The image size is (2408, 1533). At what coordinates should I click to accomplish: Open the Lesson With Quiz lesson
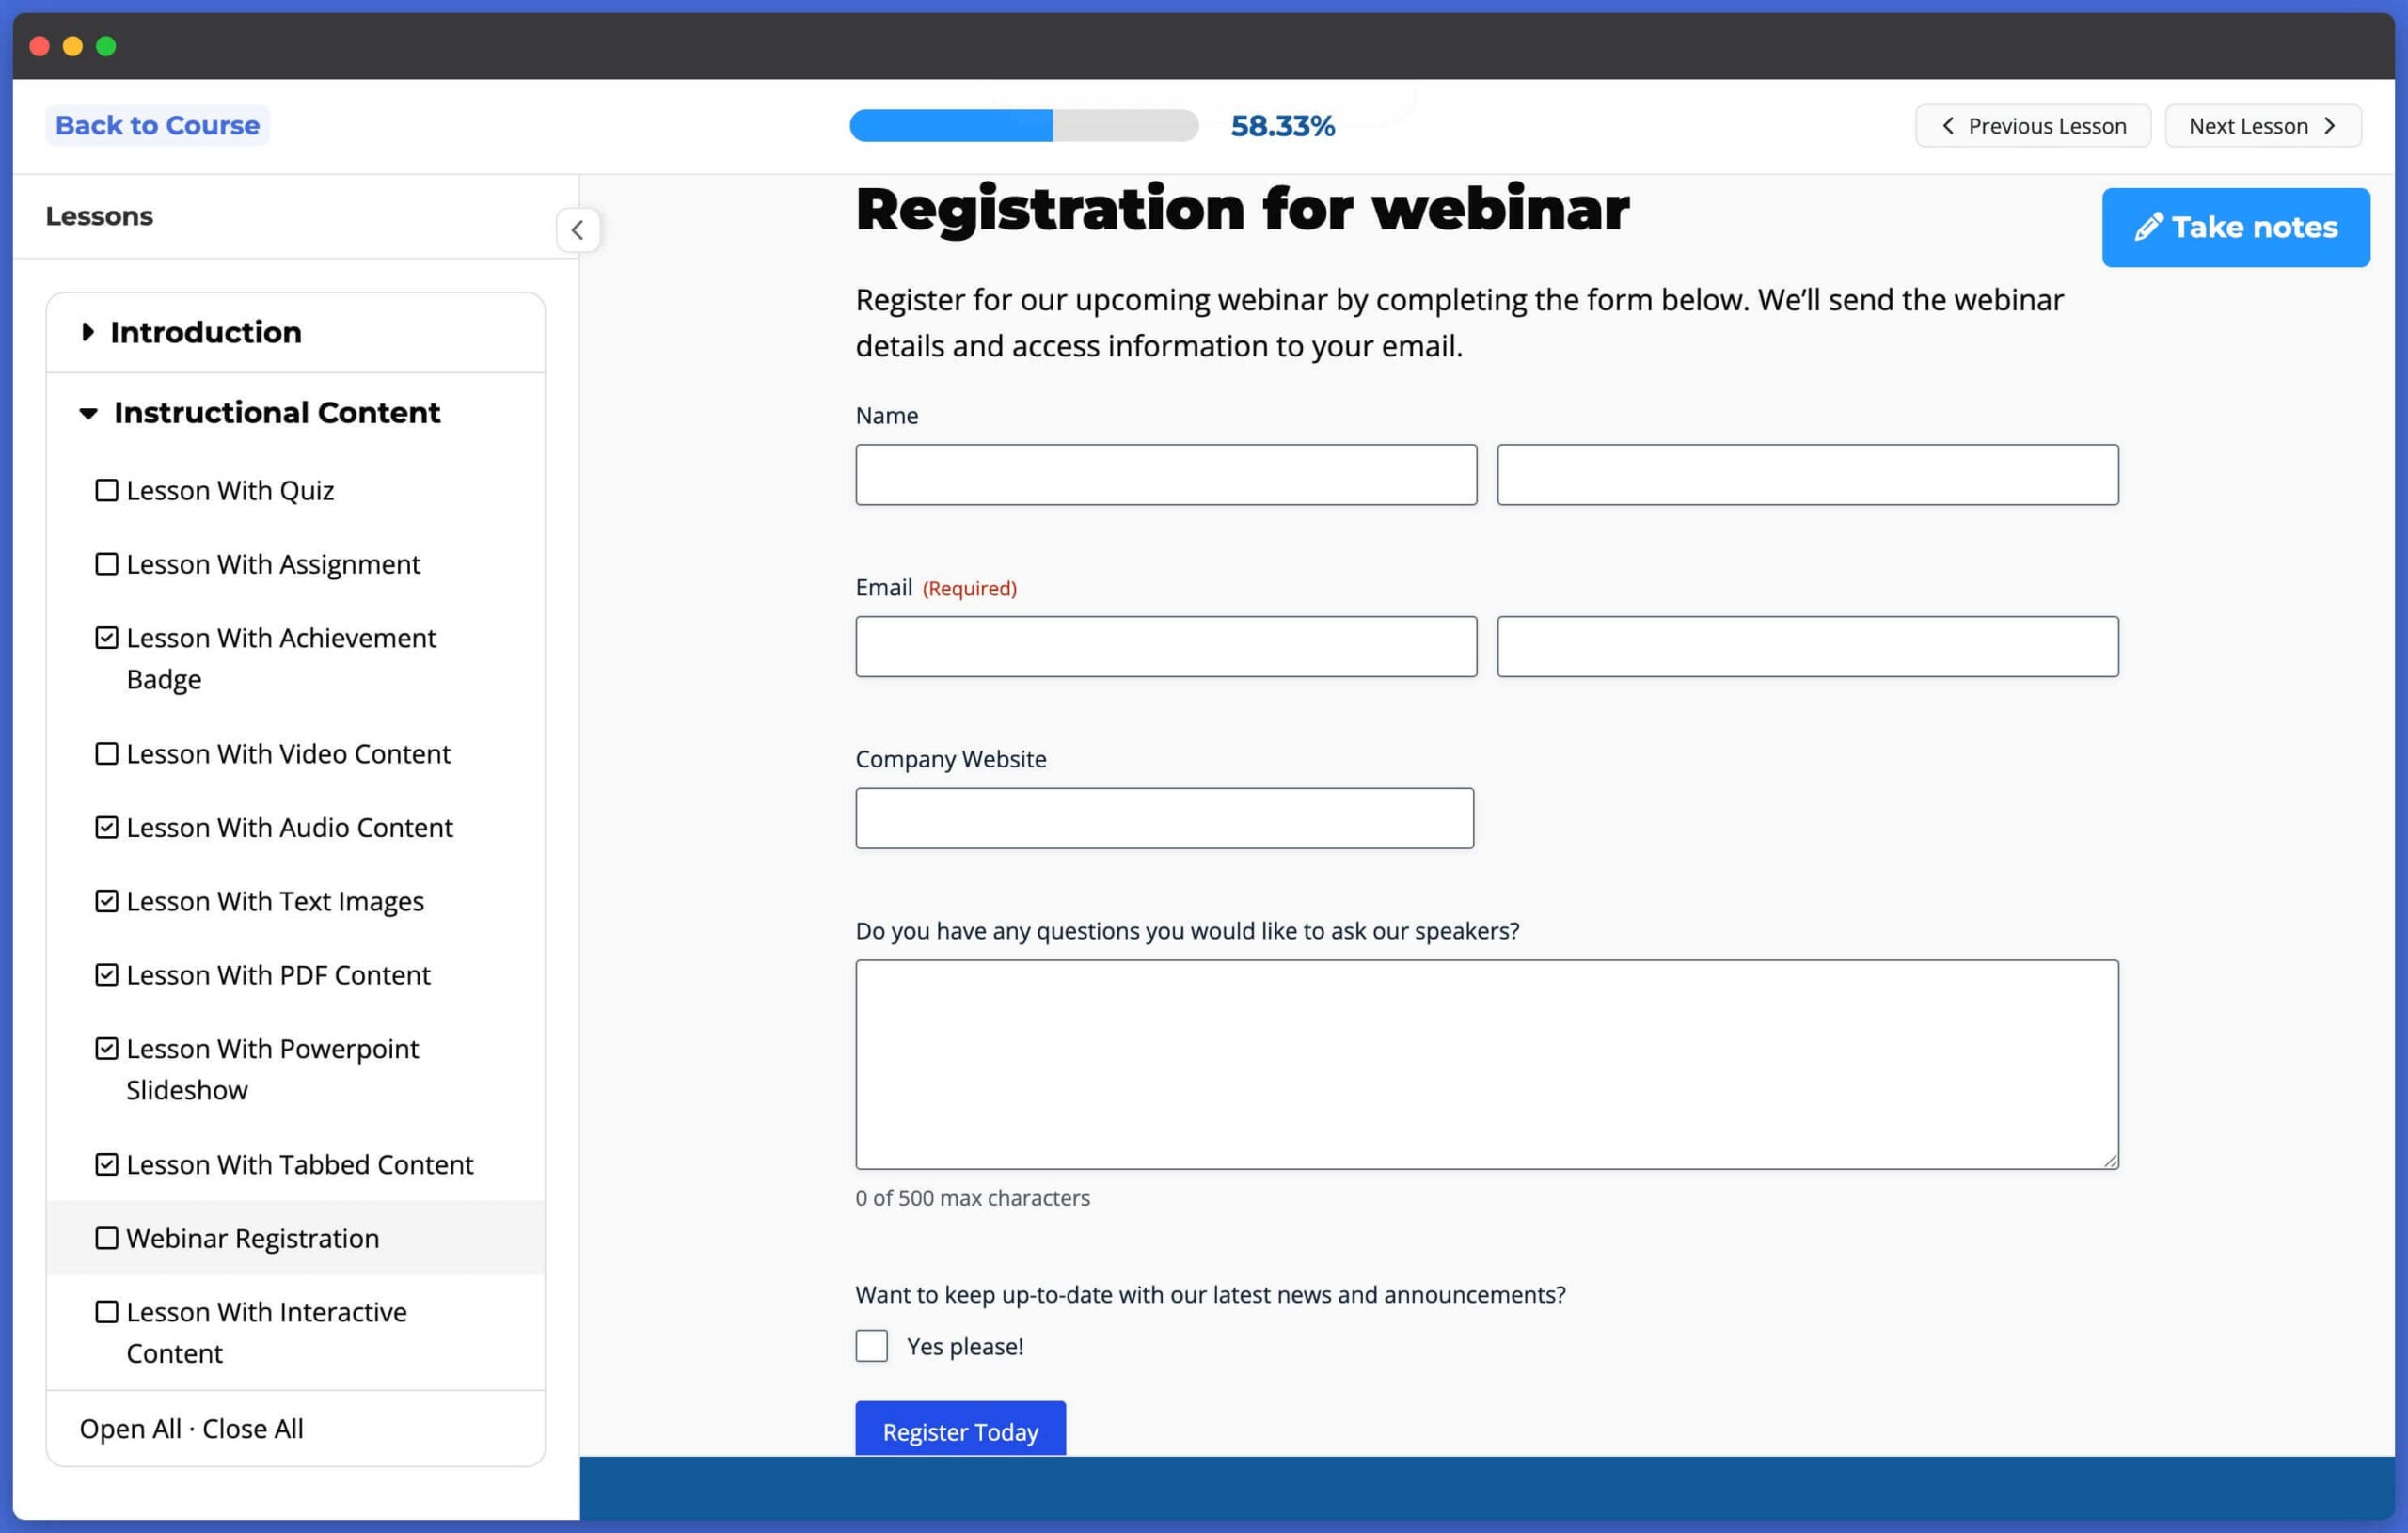pyautogui.click(x=230, y=490)
